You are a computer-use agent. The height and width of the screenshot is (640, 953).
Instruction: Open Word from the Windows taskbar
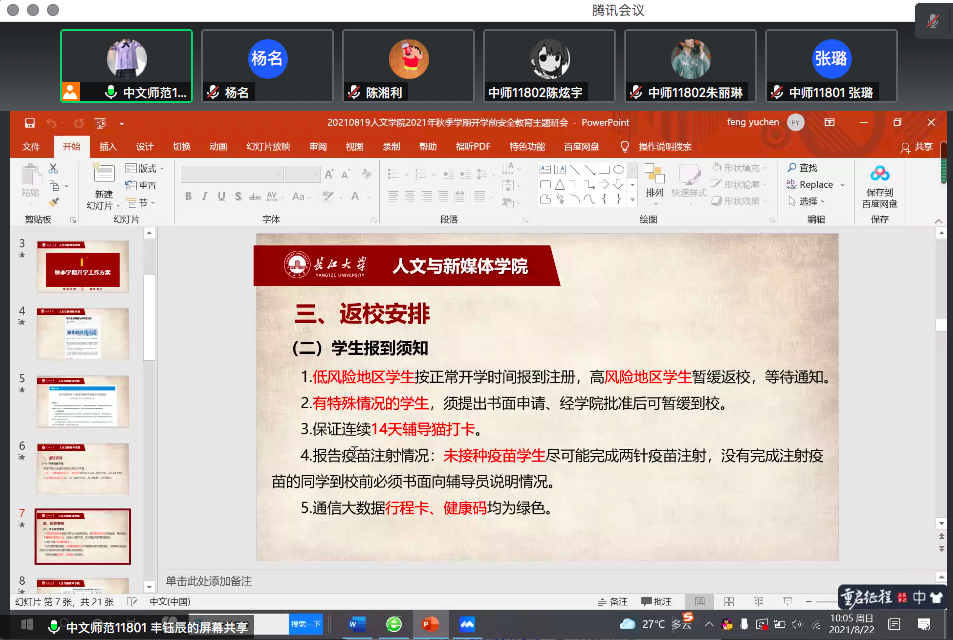point(357,624)
